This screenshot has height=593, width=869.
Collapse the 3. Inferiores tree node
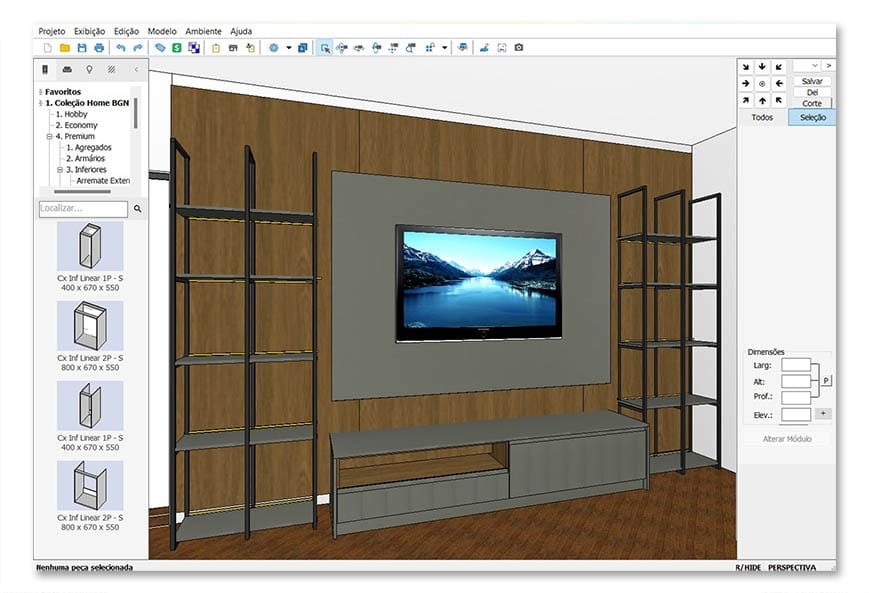59,169
